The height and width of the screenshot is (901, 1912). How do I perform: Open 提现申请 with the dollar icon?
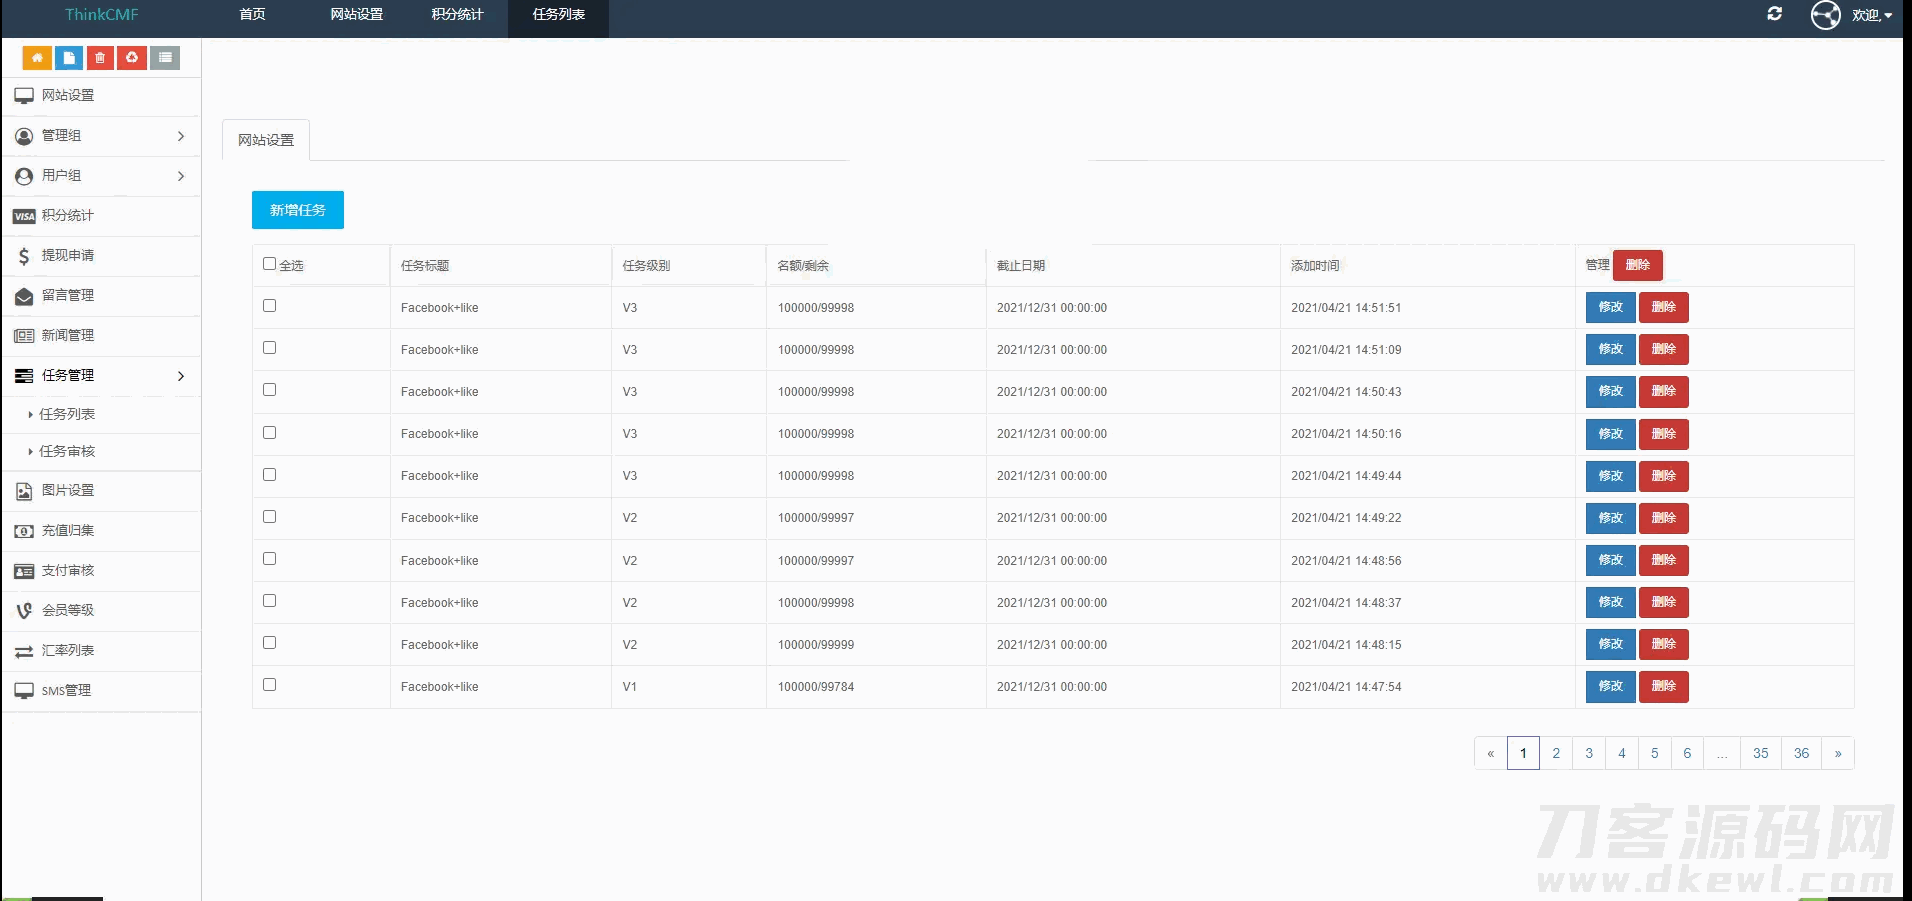67,255
